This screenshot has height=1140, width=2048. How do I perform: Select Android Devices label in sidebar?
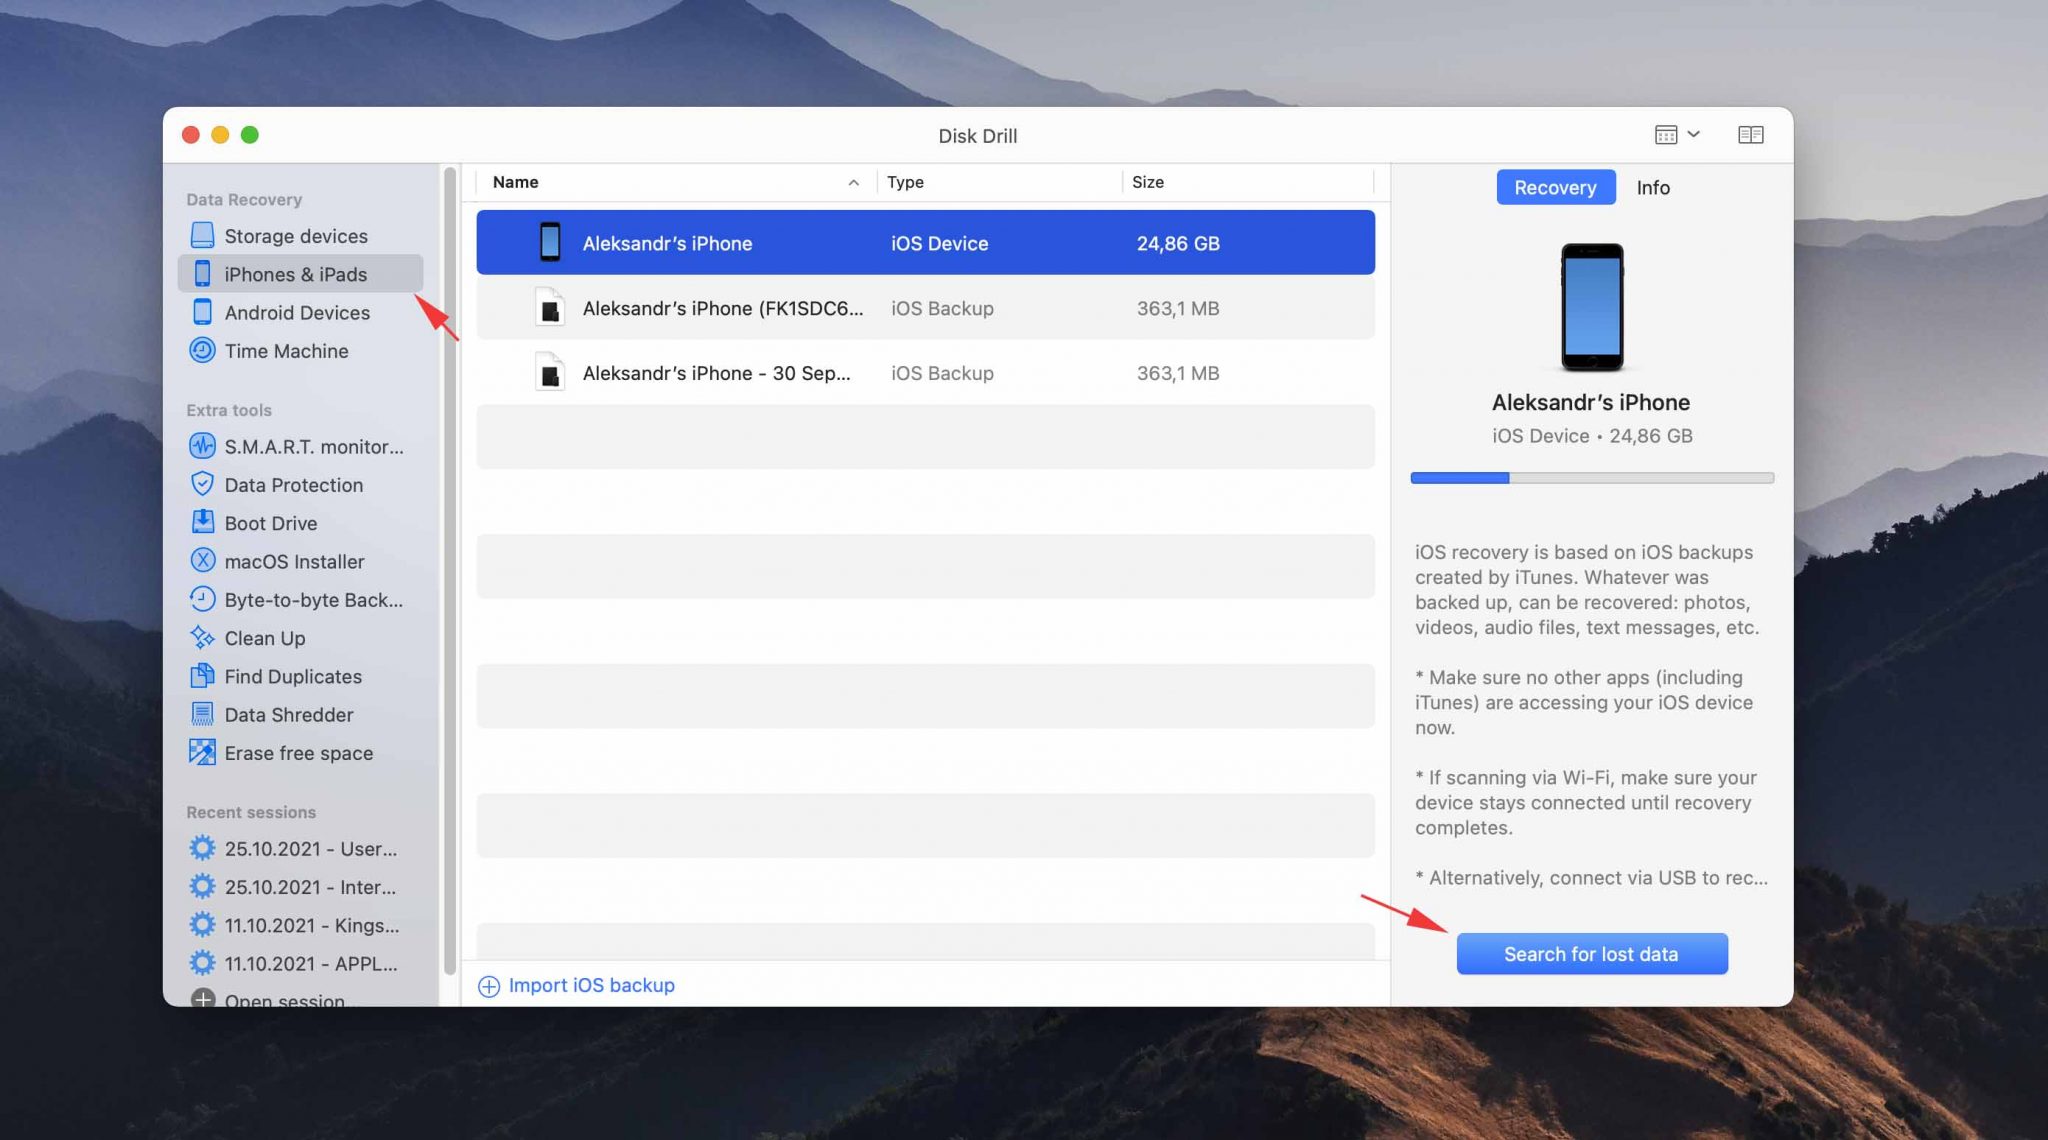click(x=297, y=312)
